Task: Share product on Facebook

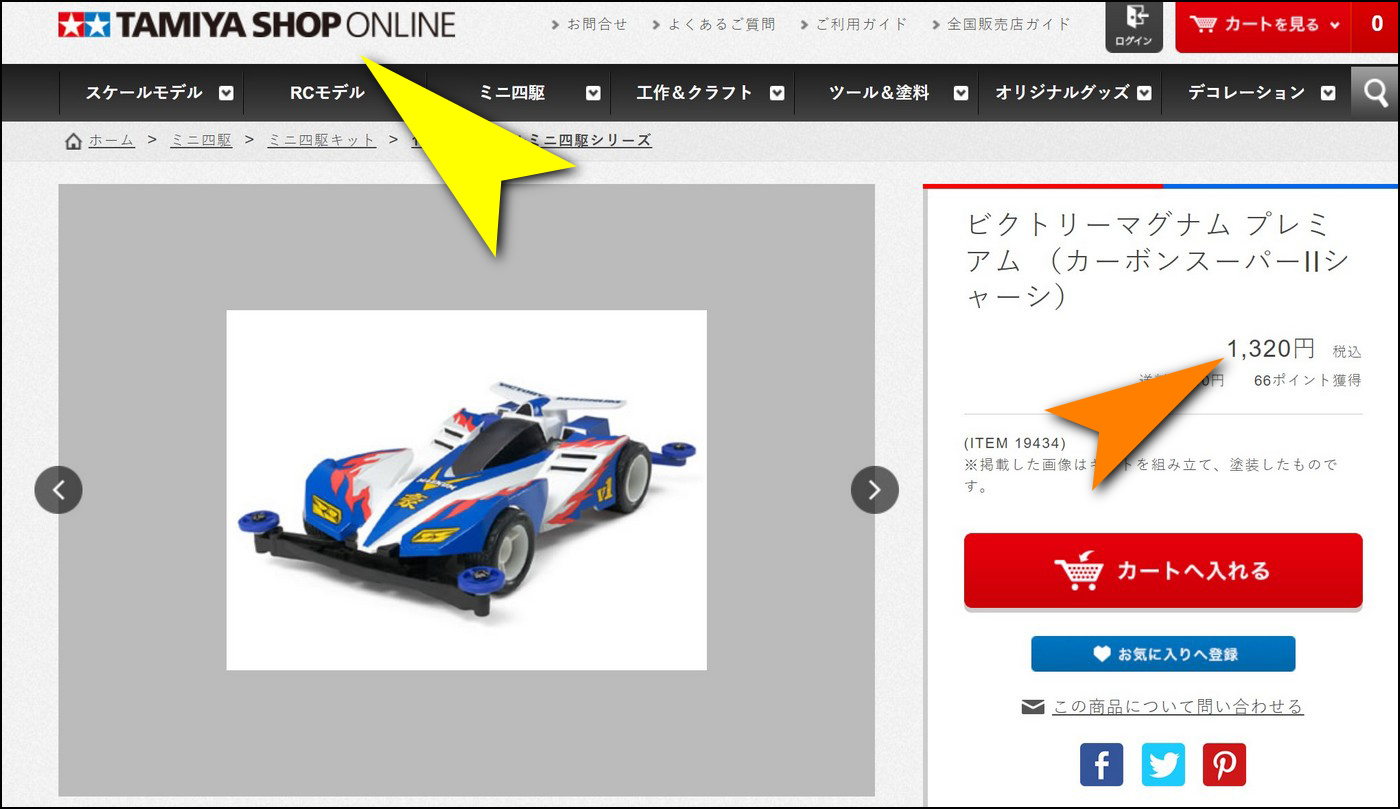Action: (x=1101, y=764)
